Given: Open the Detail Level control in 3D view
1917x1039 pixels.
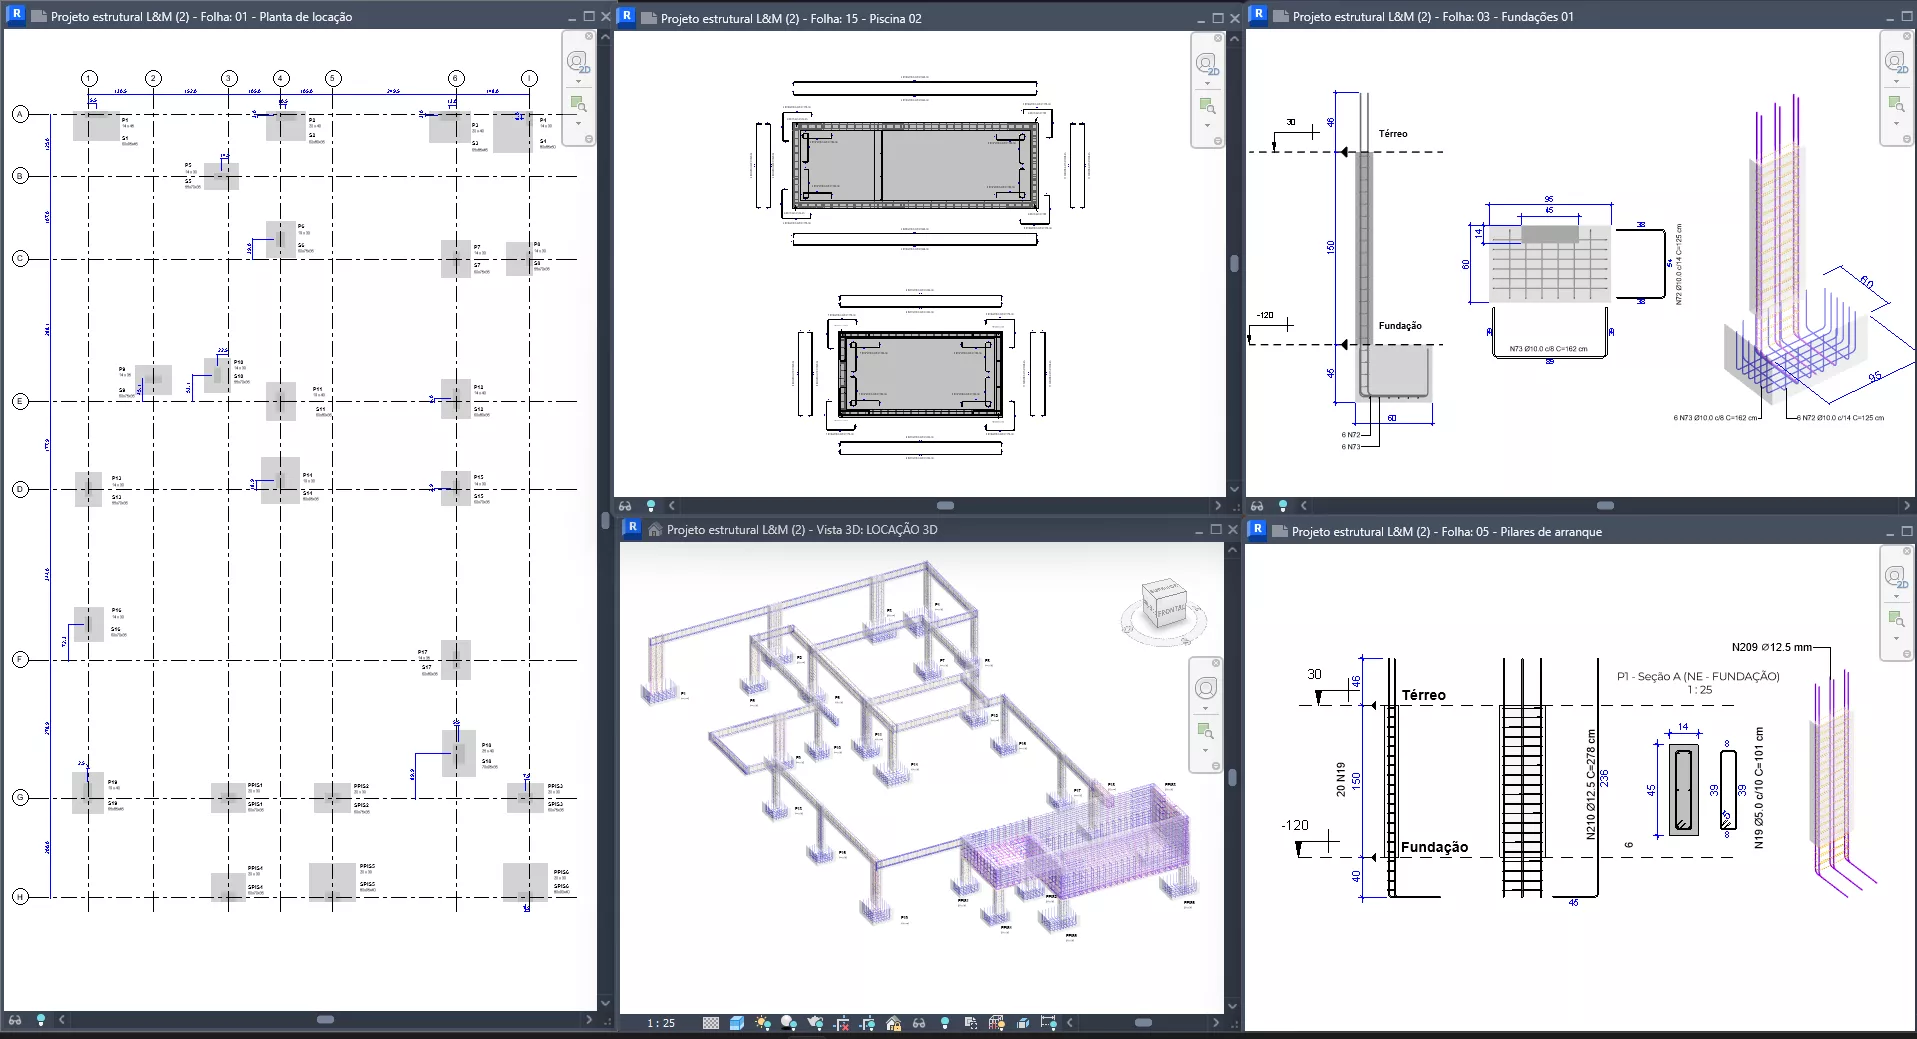Looking at the screenshot, I should [711, 1023].
